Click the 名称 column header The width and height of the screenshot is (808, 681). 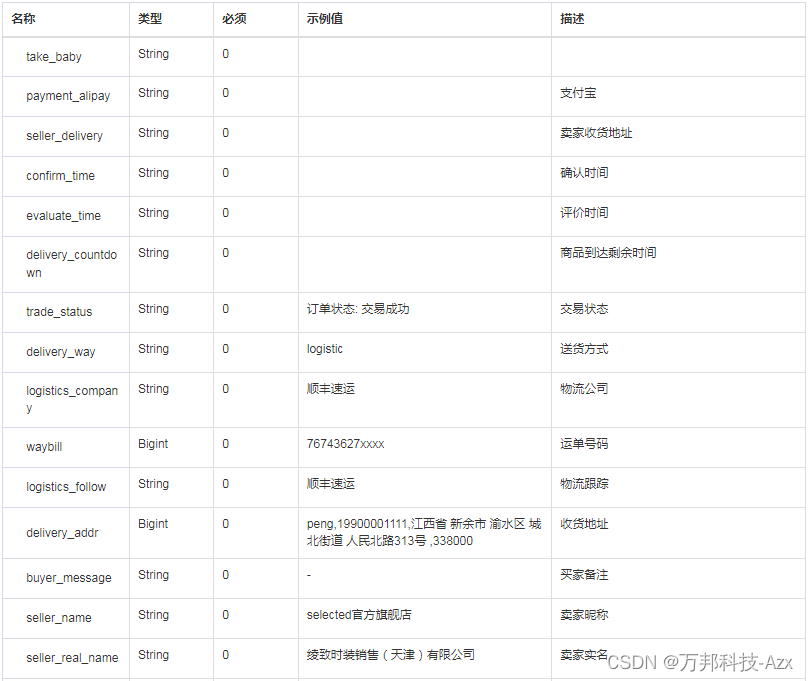pyautogui.click(x=23, y=19)
